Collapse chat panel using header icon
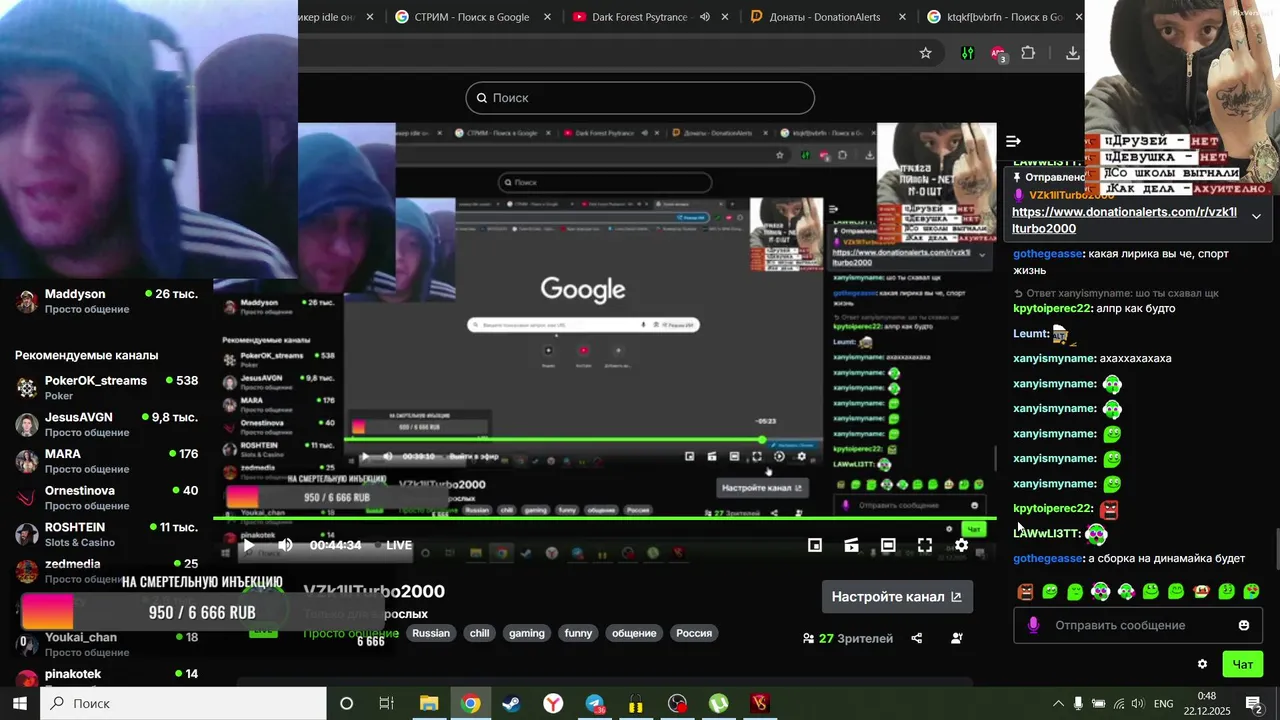 pyautogui.click(x=1013, y=142)
